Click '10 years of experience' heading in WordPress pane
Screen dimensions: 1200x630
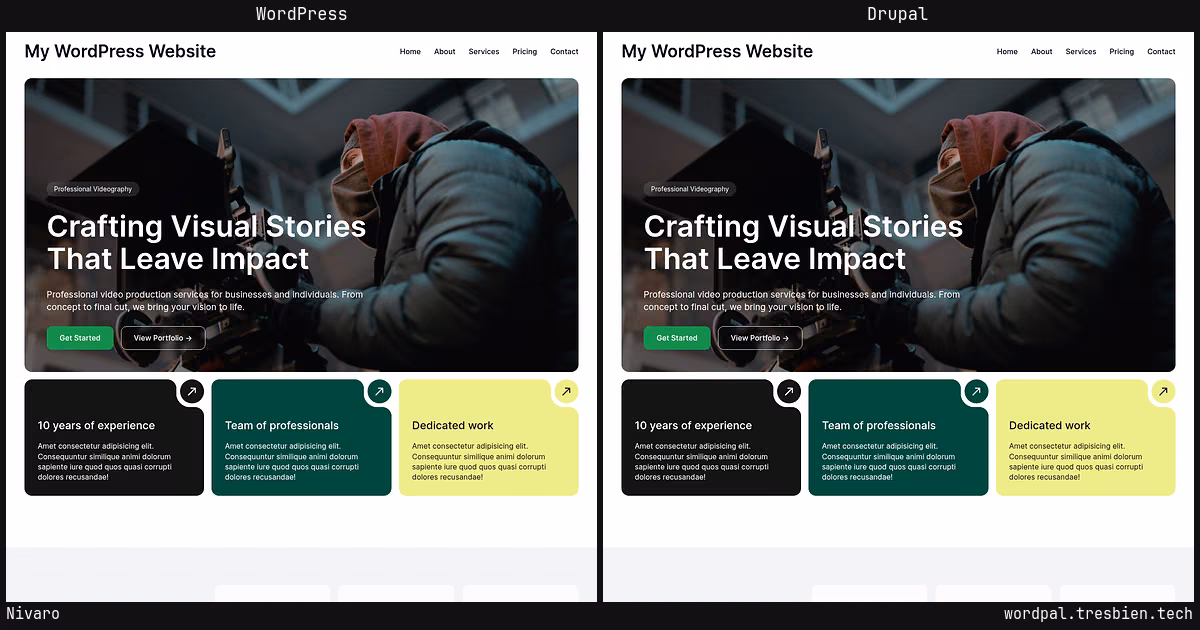[96, 425]
